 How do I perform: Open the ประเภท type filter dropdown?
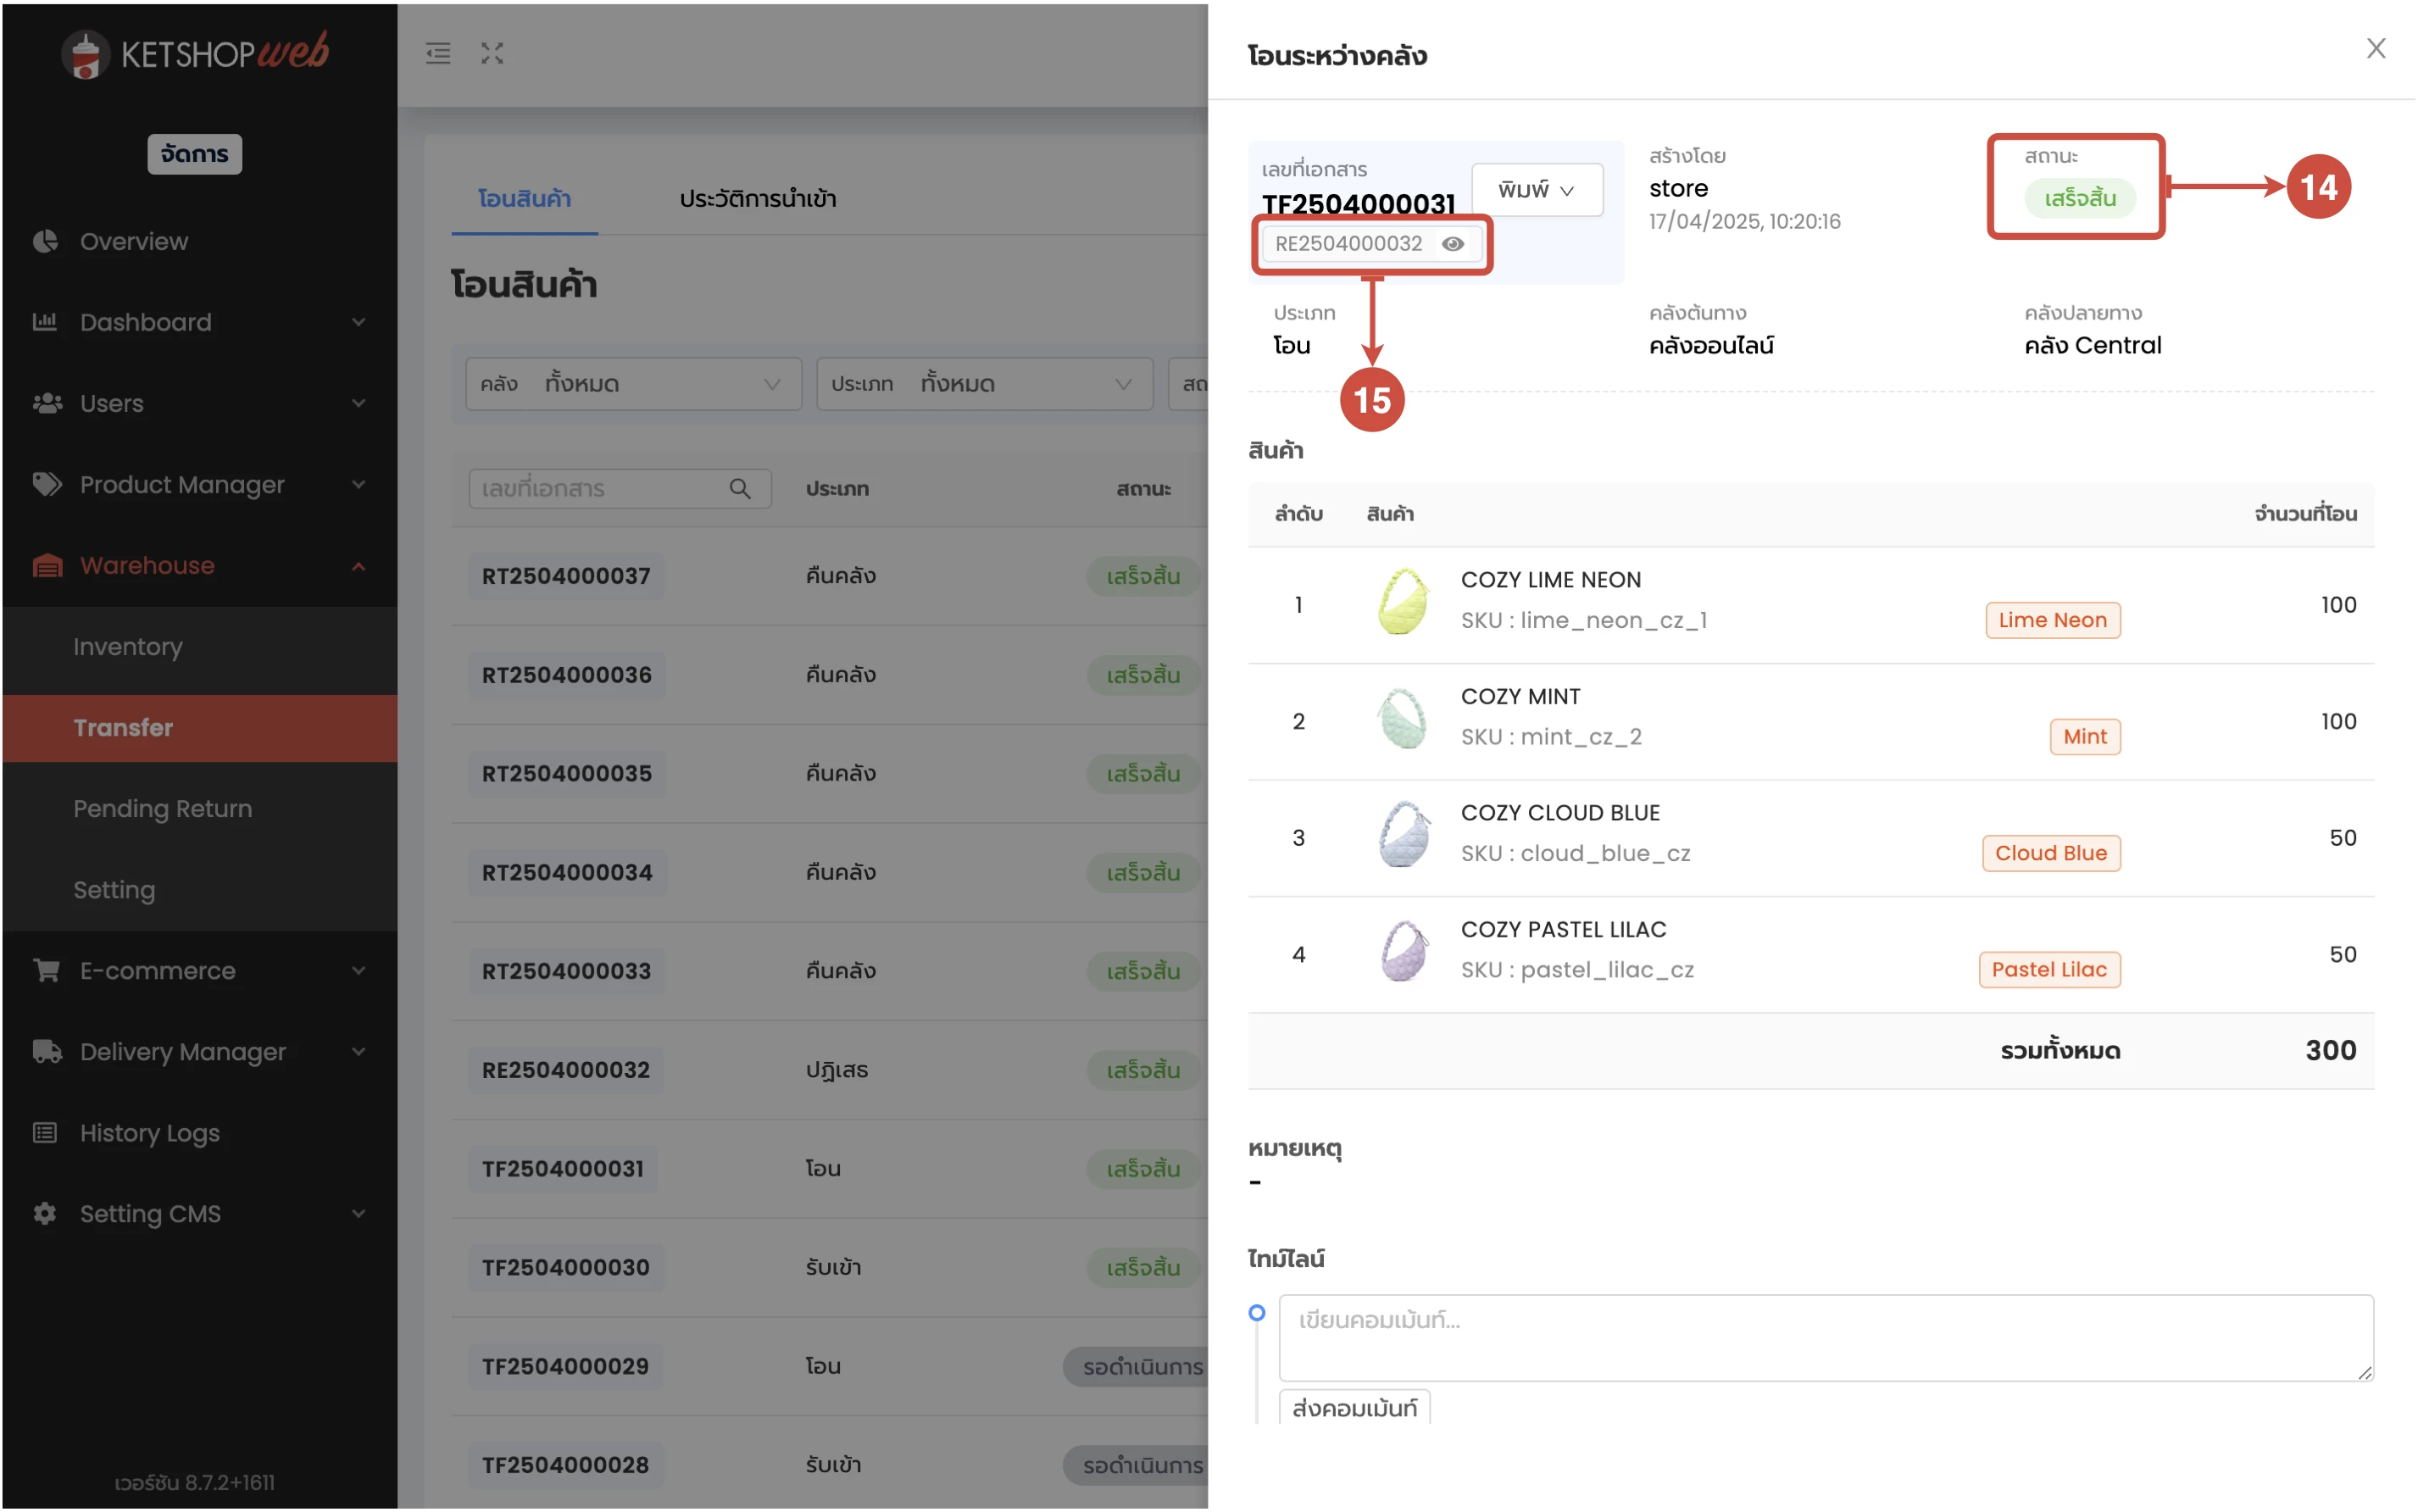pyautogui.click(x=984, y=384)
